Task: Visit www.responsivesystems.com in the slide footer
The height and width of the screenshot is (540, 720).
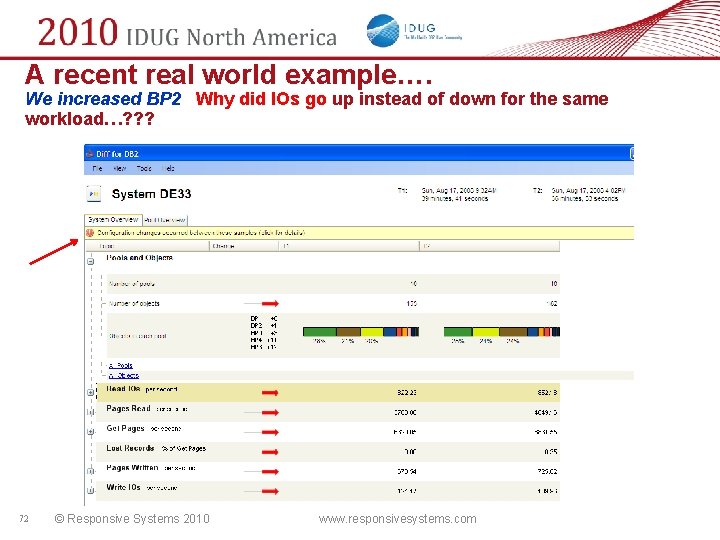Action: pos(398,519)
